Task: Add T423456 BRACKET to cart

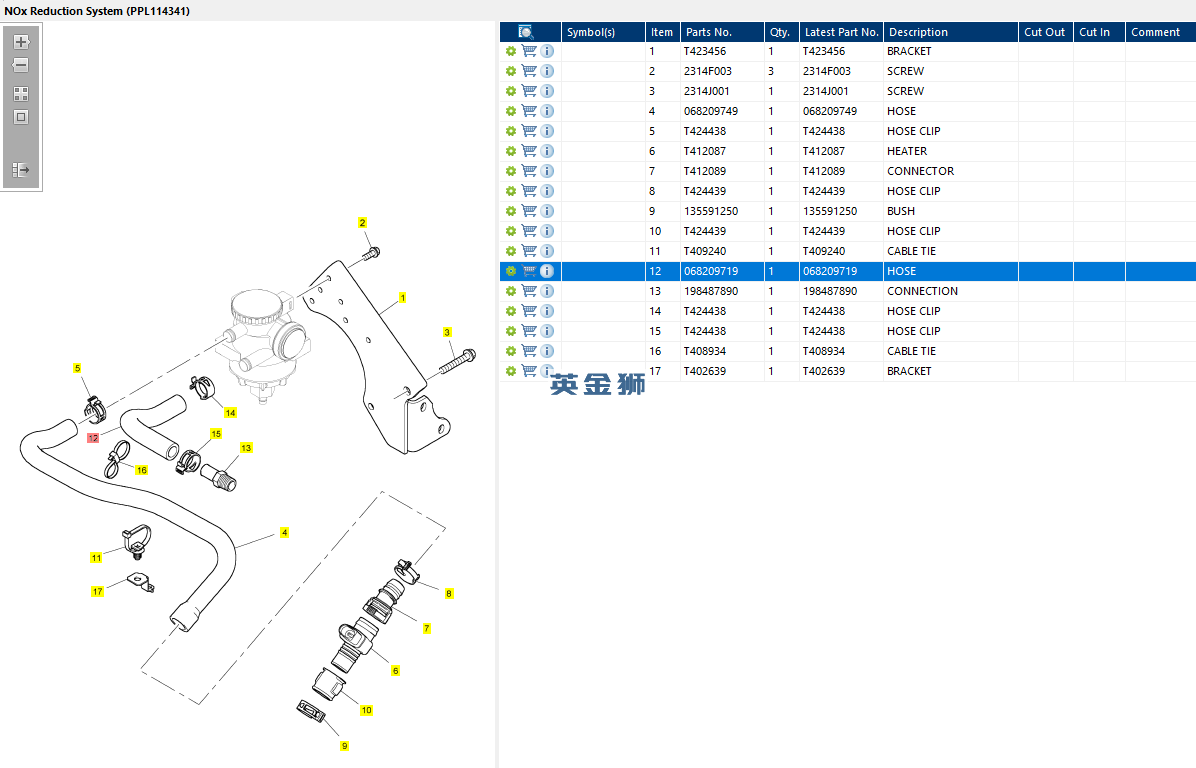Action: (529, 51)
